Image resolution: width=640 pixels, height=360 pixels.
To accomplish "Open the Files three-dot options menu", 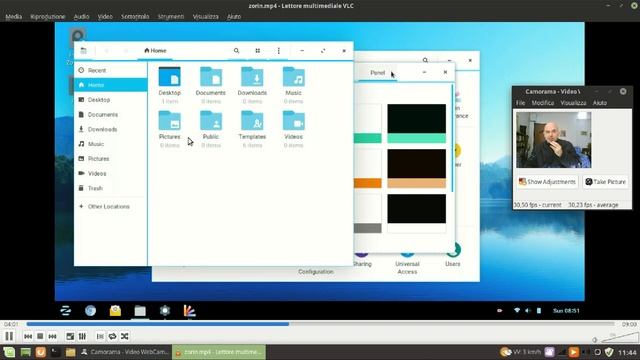I will click(x=279, y=51).
